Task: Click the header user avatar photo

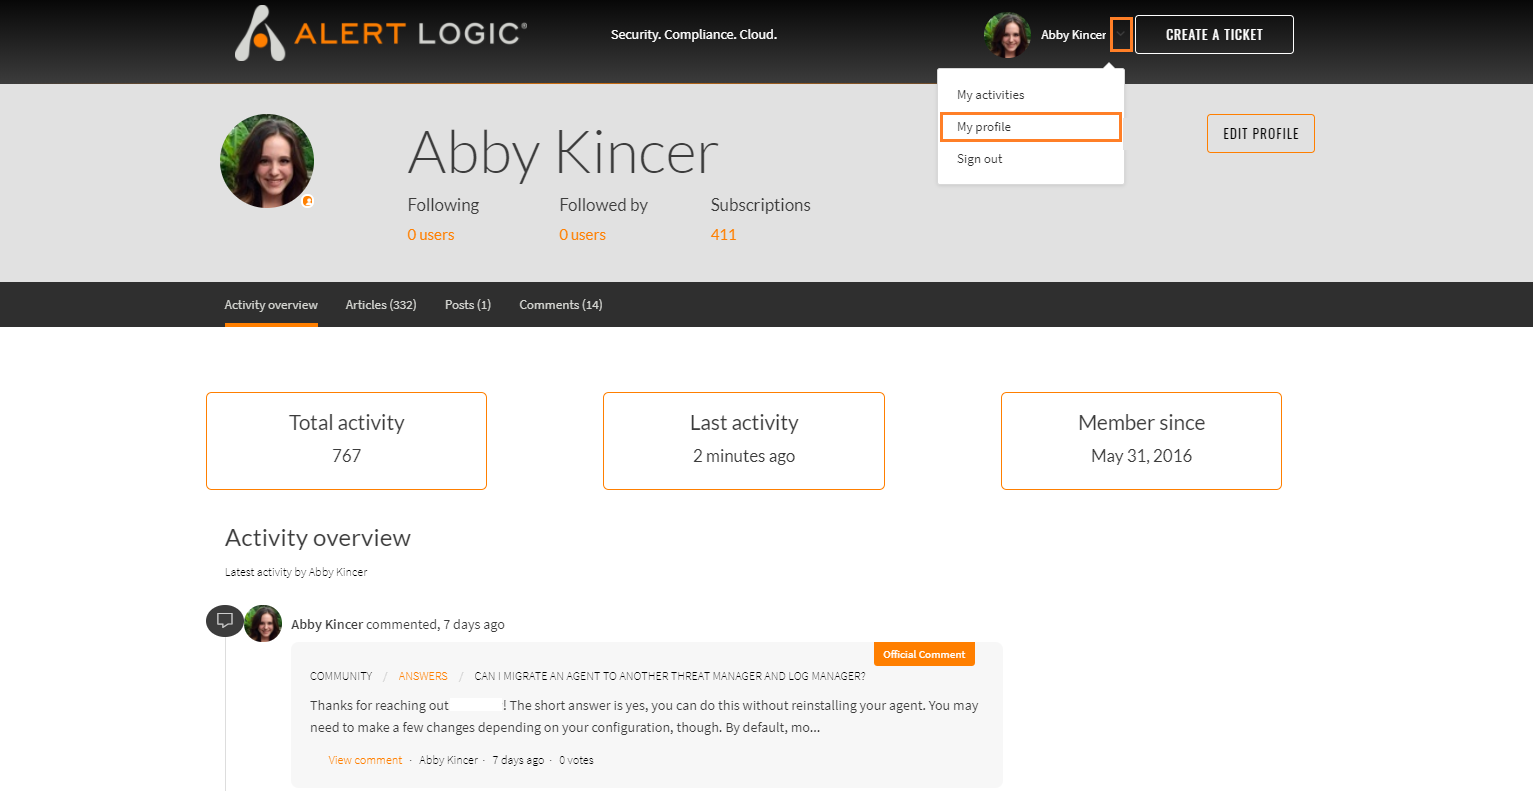Action: click(x=1007, y=35)
